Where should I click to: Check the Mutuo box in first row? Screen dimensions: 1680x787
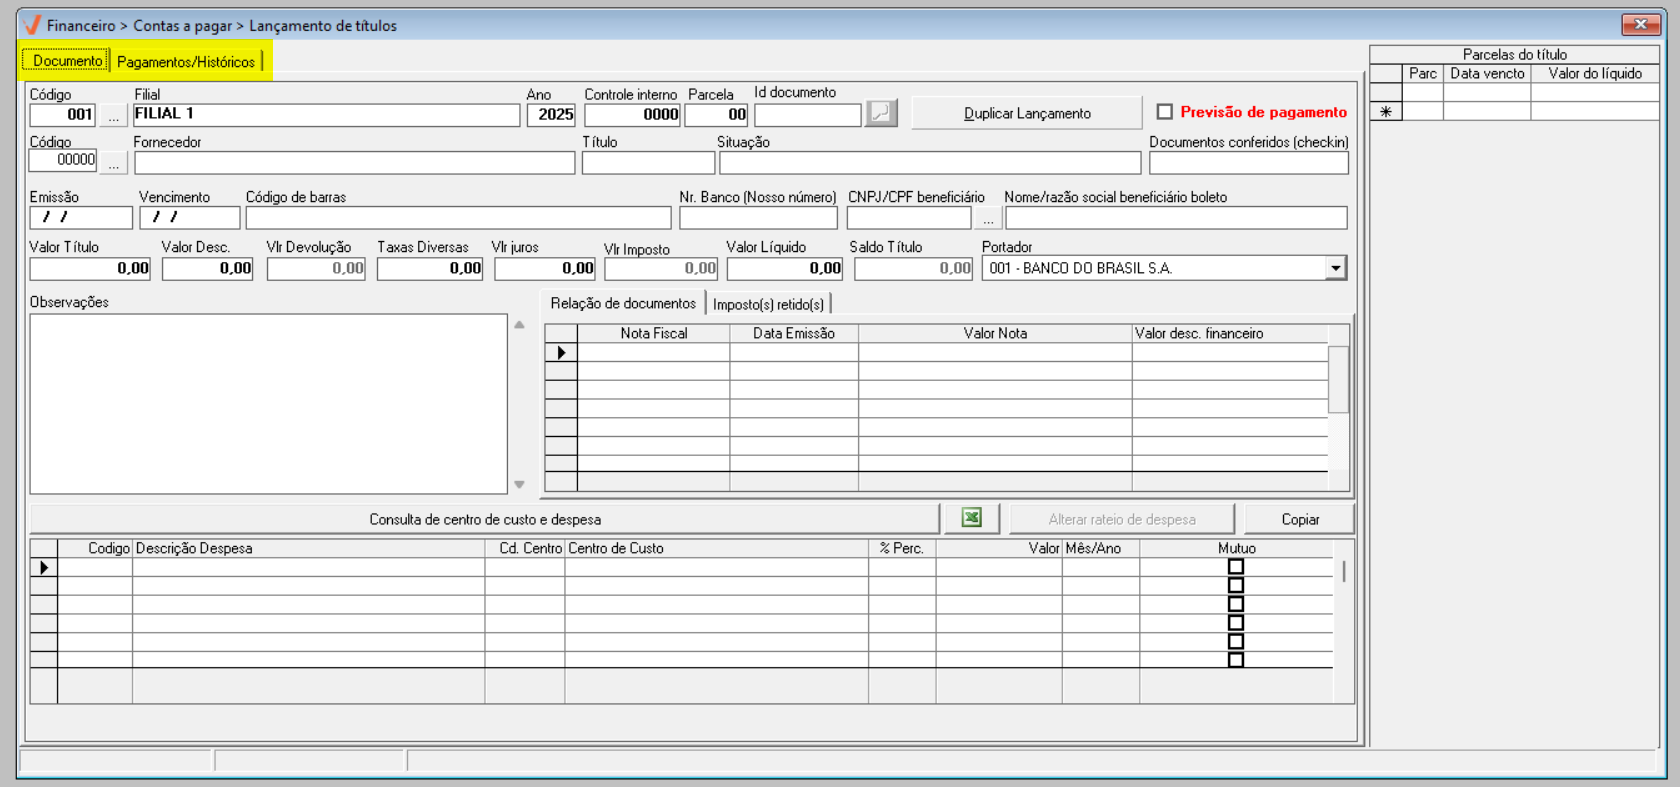click(x=1236, y=567)
